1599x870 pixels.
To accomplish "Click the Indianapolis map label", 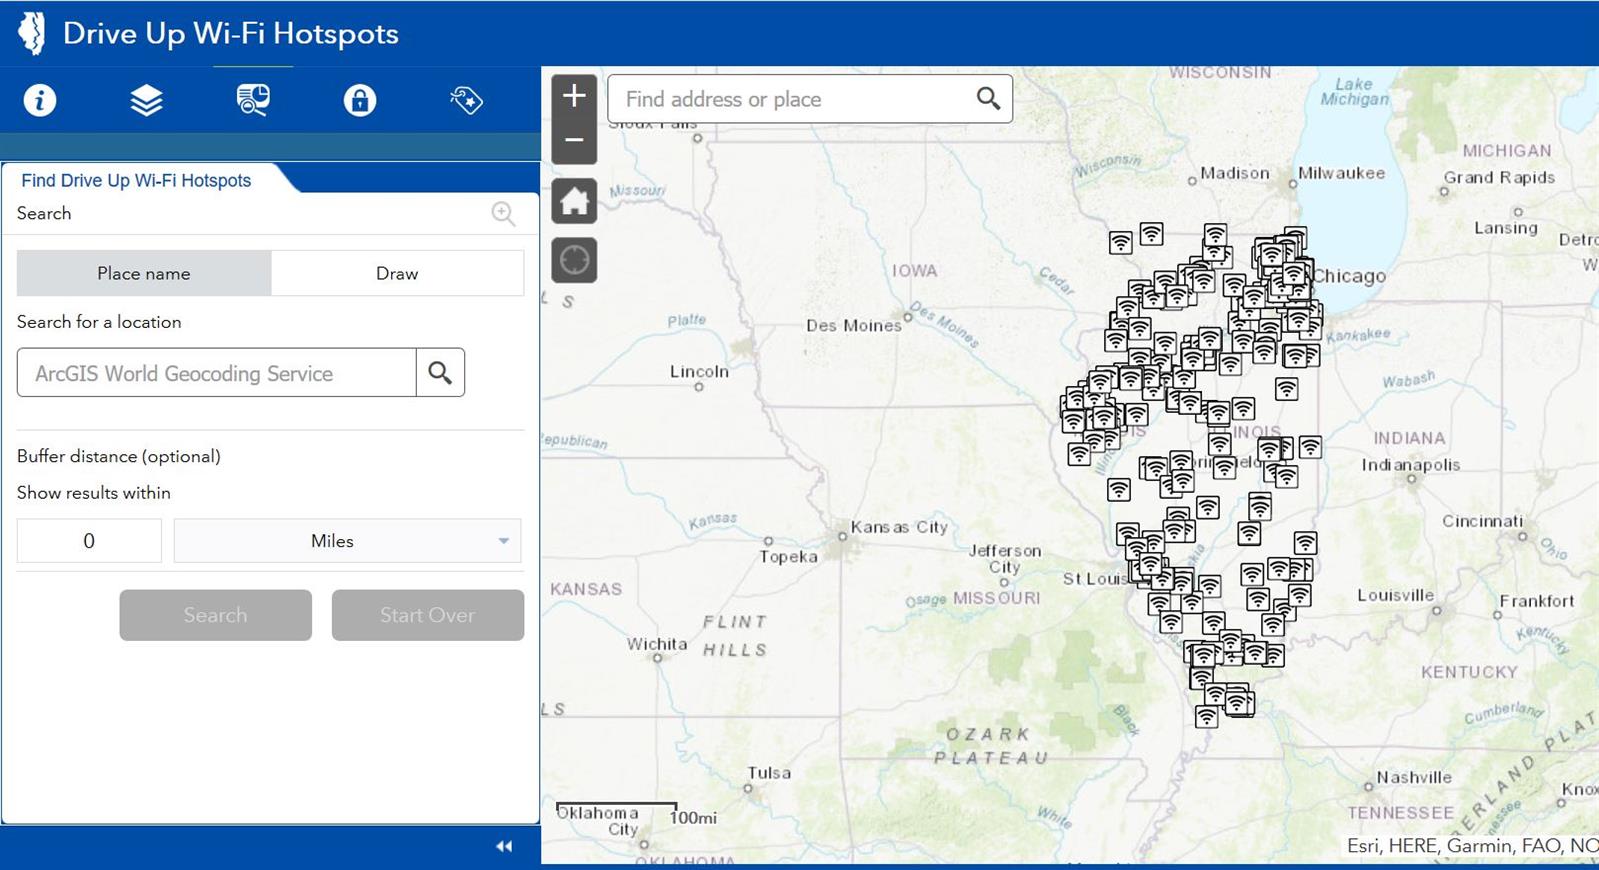I will coord(1411,465).
